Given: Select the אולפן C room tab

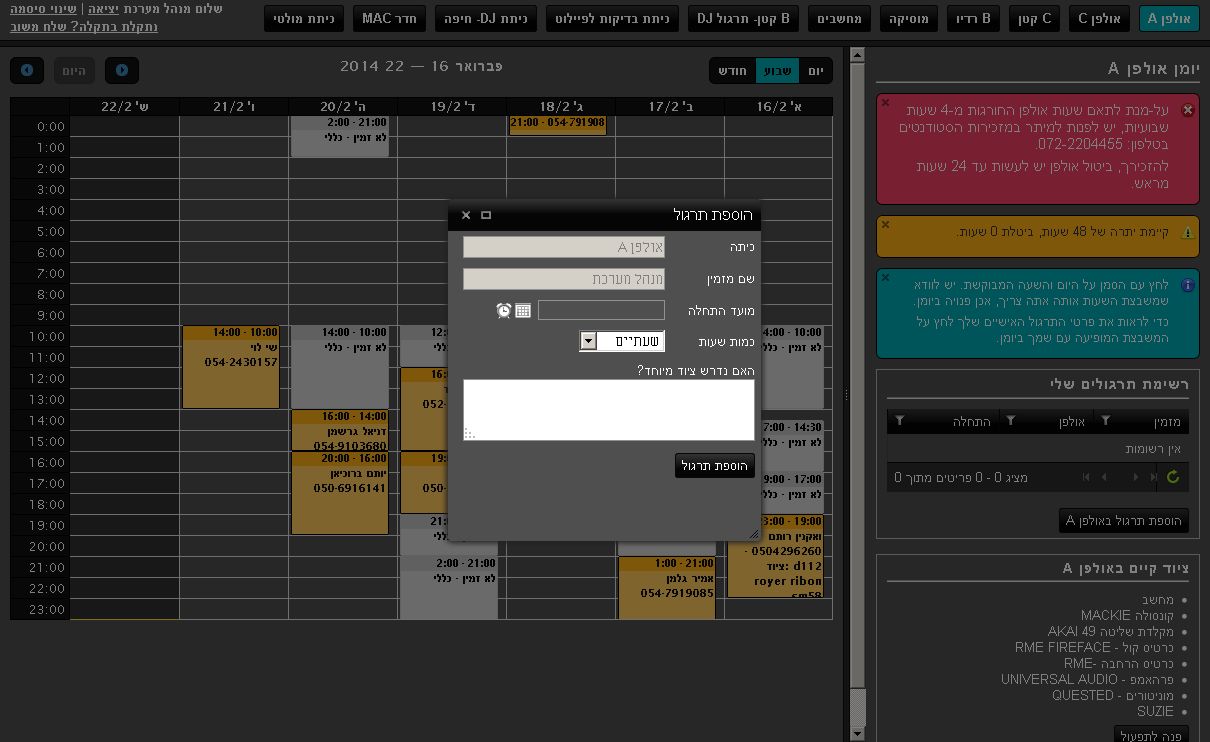Looking at the screenshot, I should click(1099, 19).
